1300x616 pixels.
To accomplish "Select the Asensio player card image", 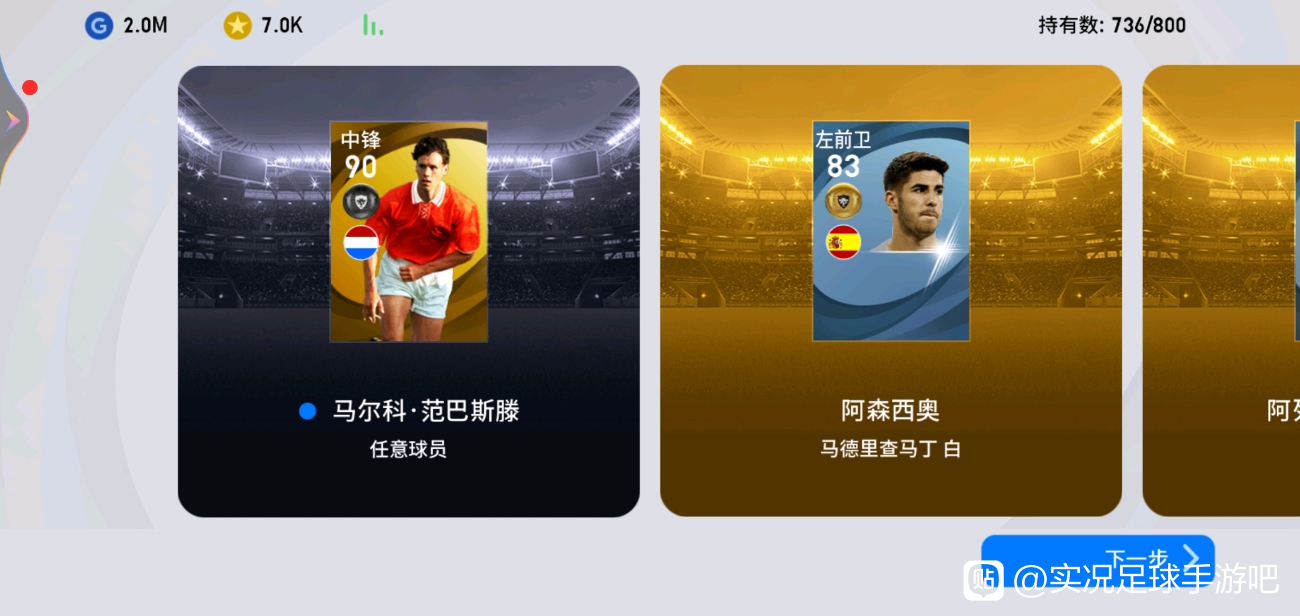I will pyautogui.click(x=891, y=231).
